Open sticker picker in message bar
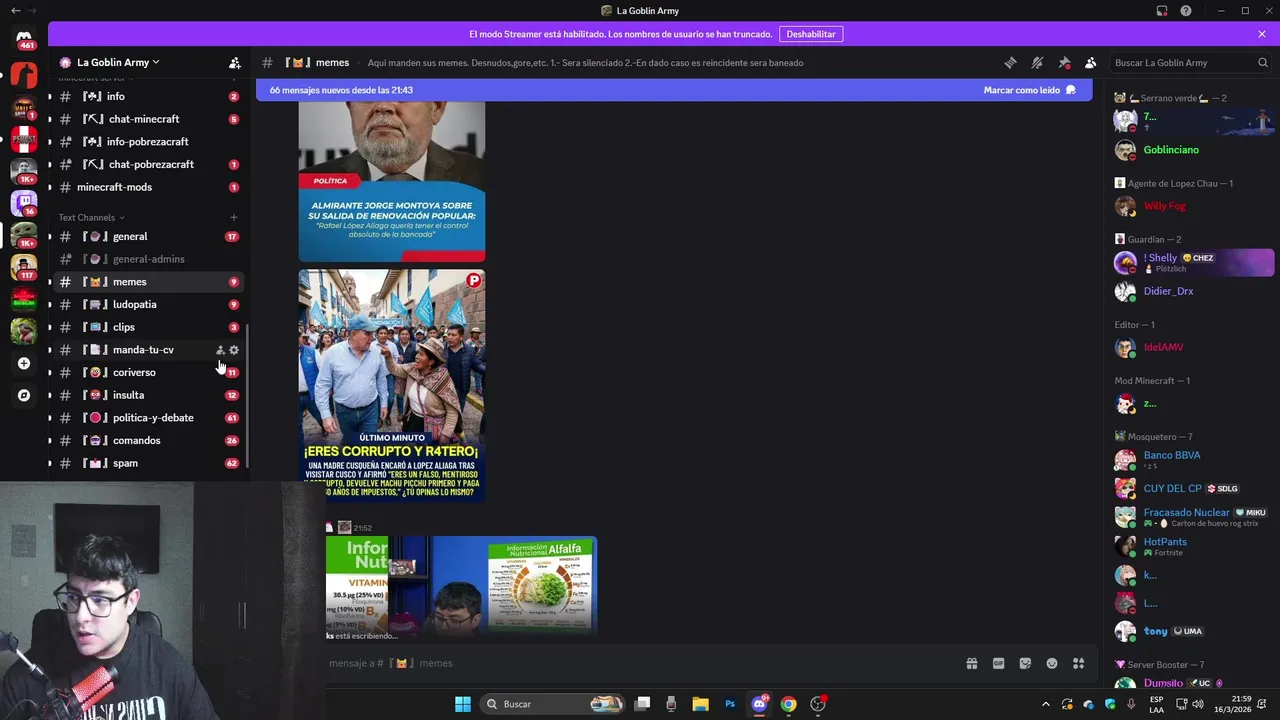The image size is (1280, 720). tap(1025, 663)
